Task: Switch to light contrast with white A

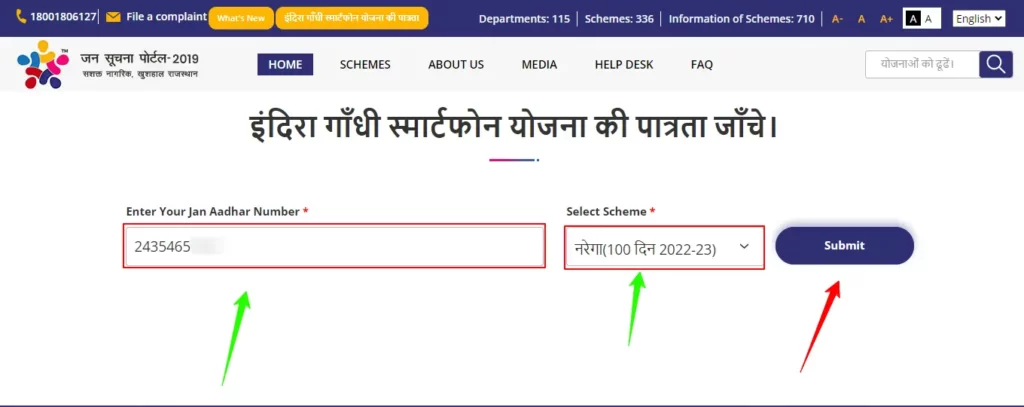Action: click(930, 19)
